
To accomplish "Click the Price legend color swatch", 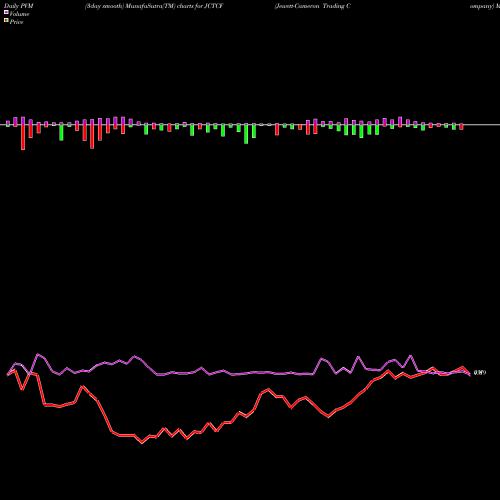I will pyautogui.click(x=6, y=21).
